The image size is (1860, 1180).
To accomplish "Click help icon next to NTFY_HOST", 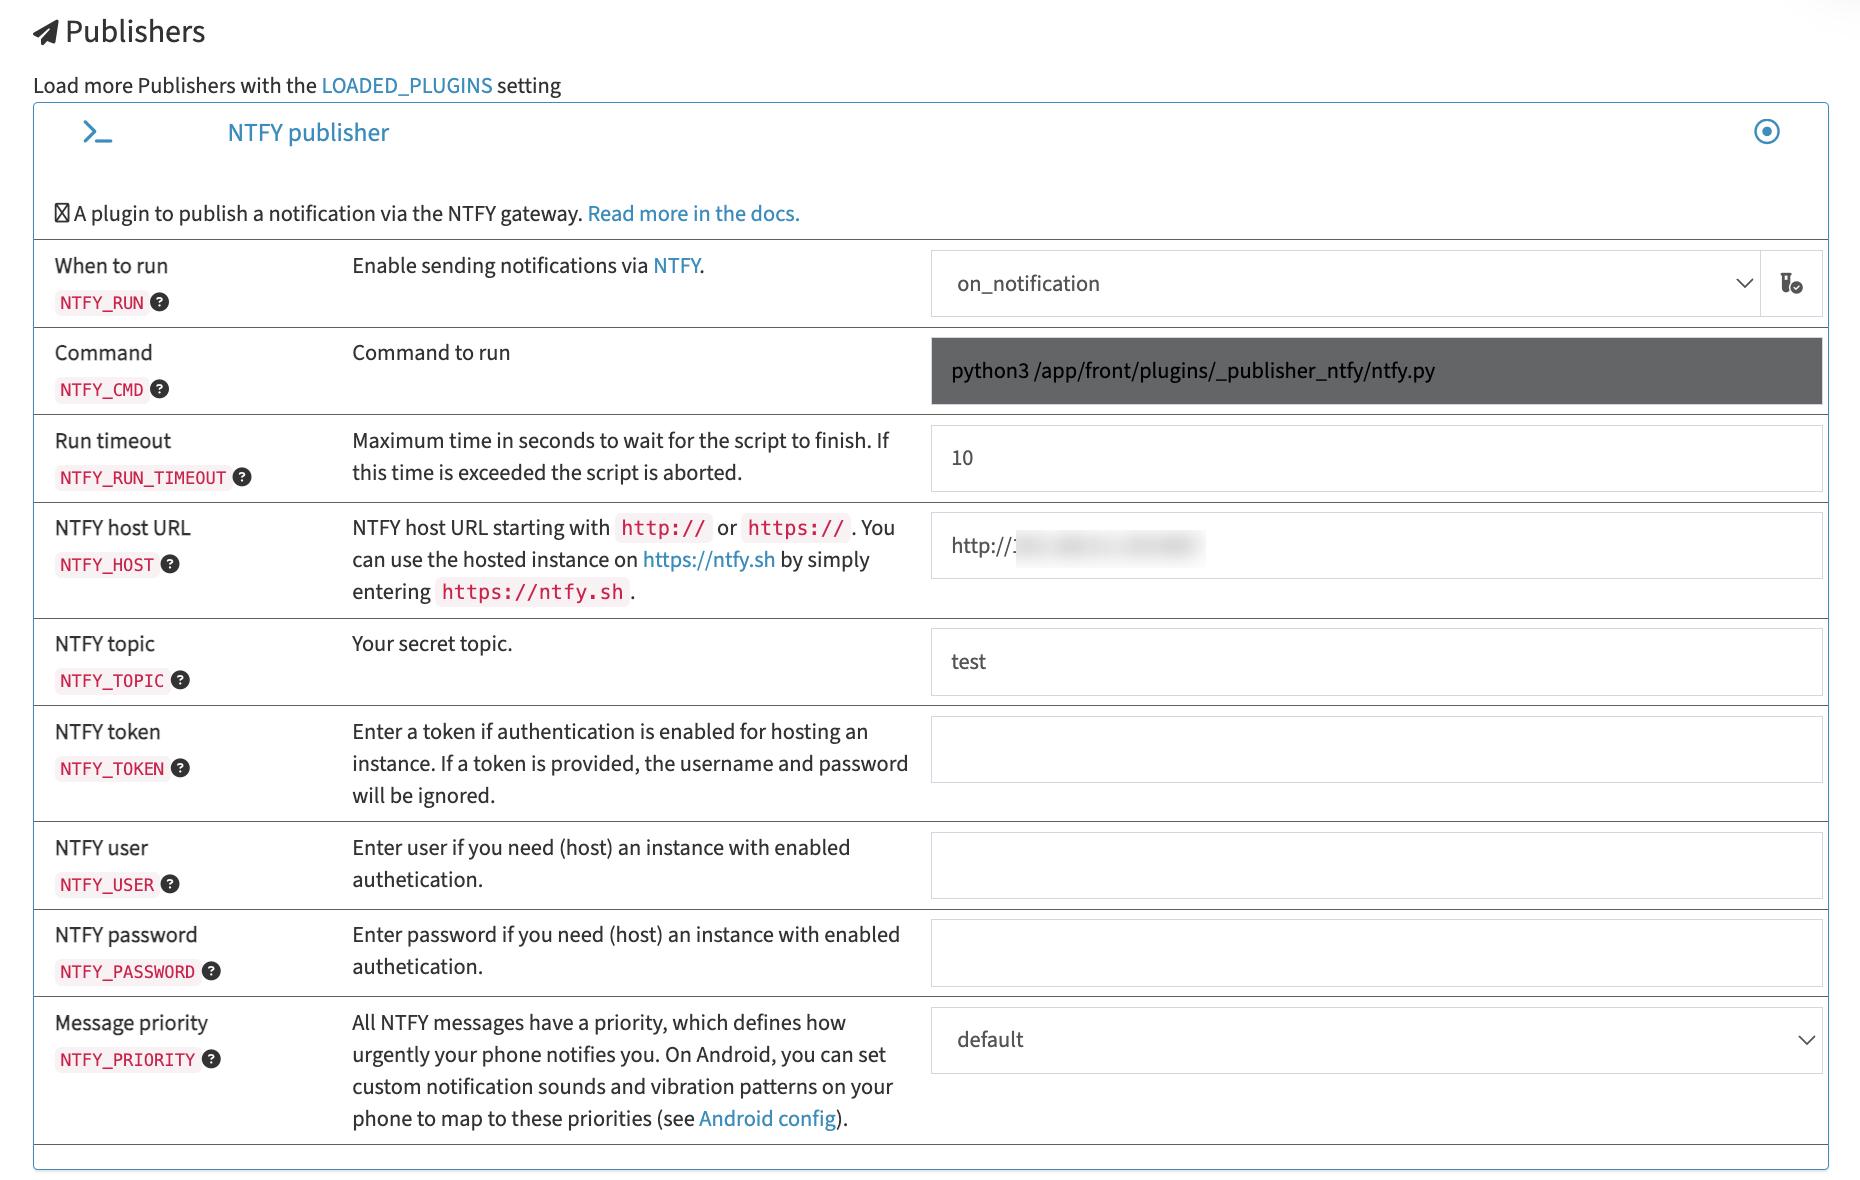I will pyautogui.click(x=171, y=564).
